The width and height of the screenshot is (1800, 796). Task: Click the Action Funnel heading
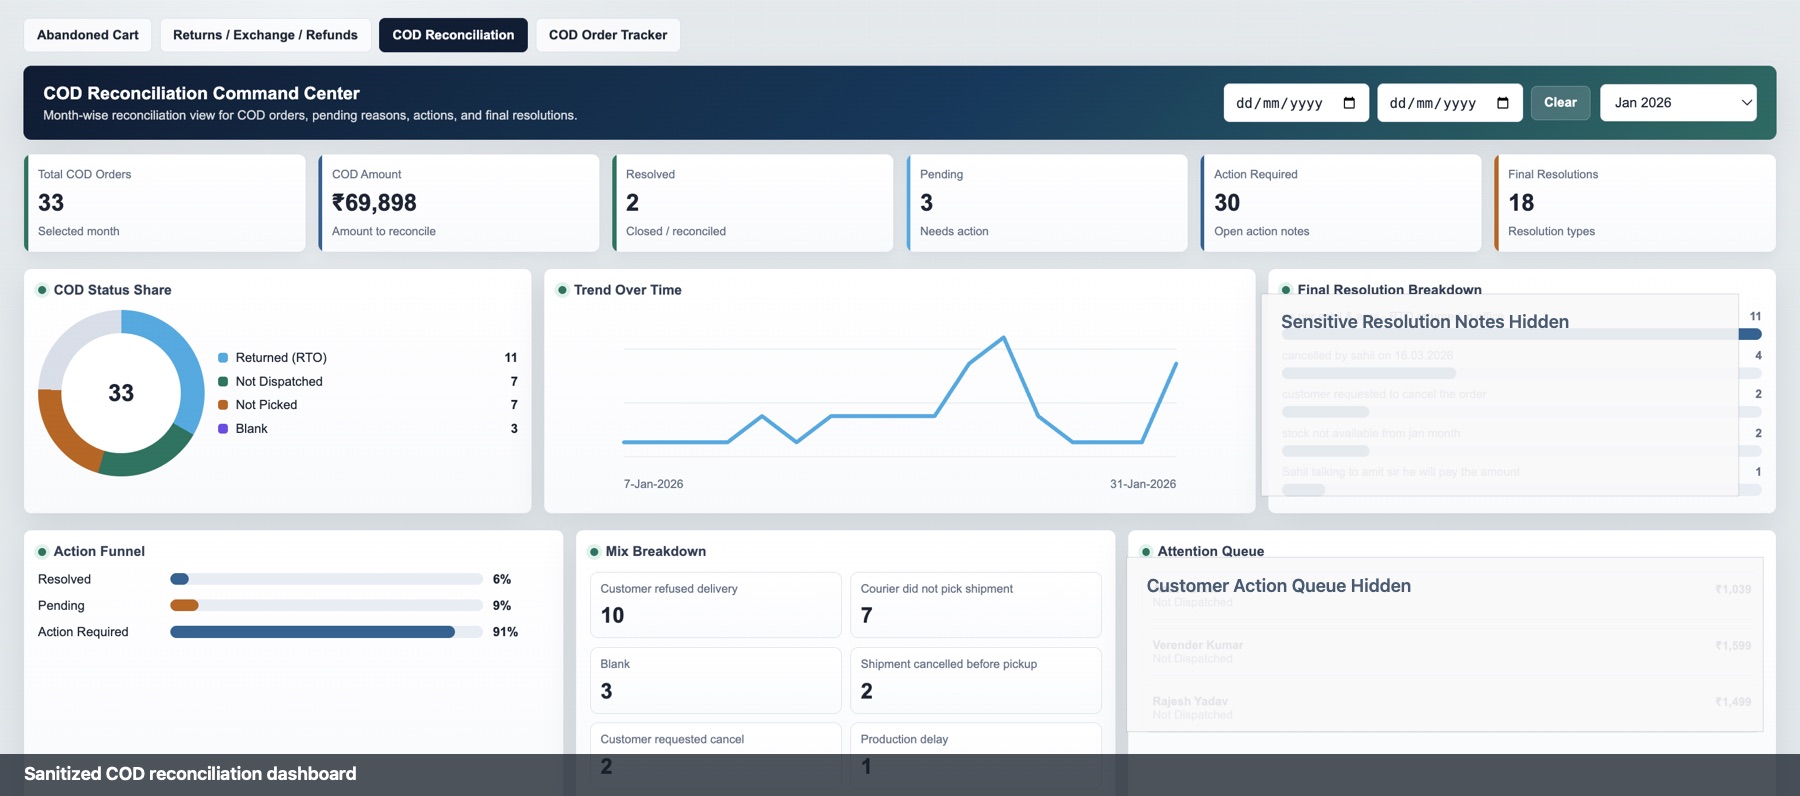click(x=99, y=551)
